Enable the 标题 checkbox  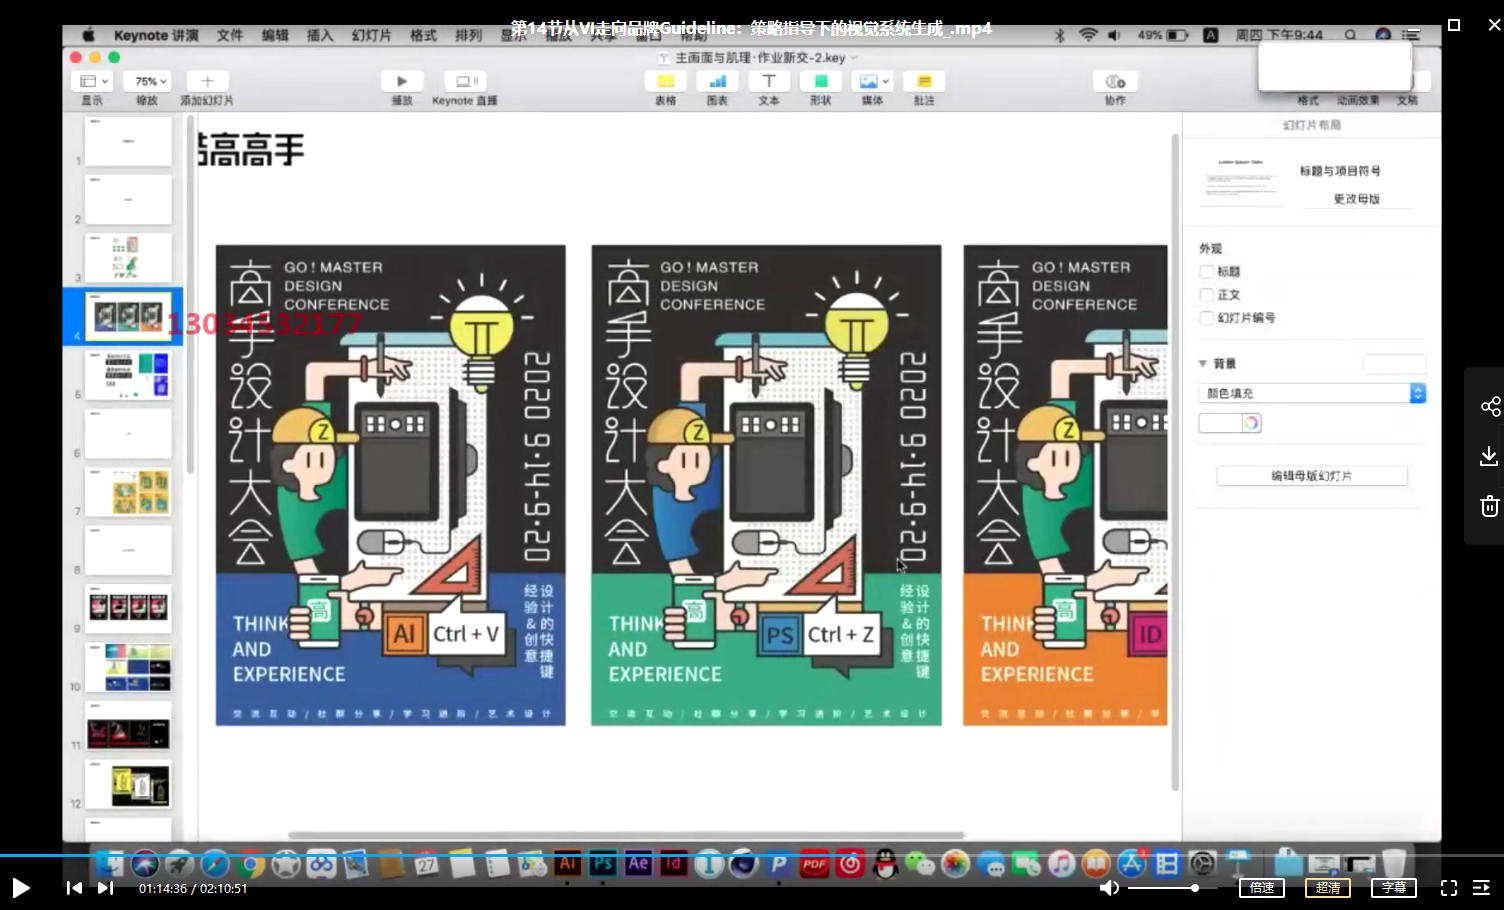tap(1207, 272)
